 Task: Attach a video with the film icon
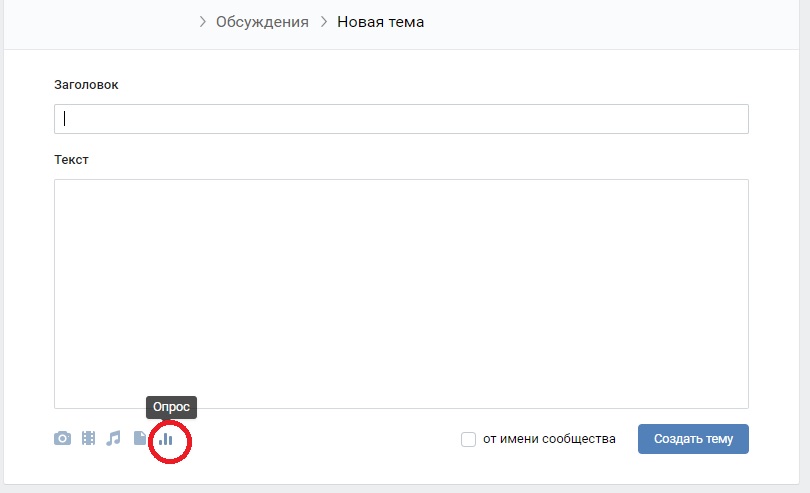point(88,438)
